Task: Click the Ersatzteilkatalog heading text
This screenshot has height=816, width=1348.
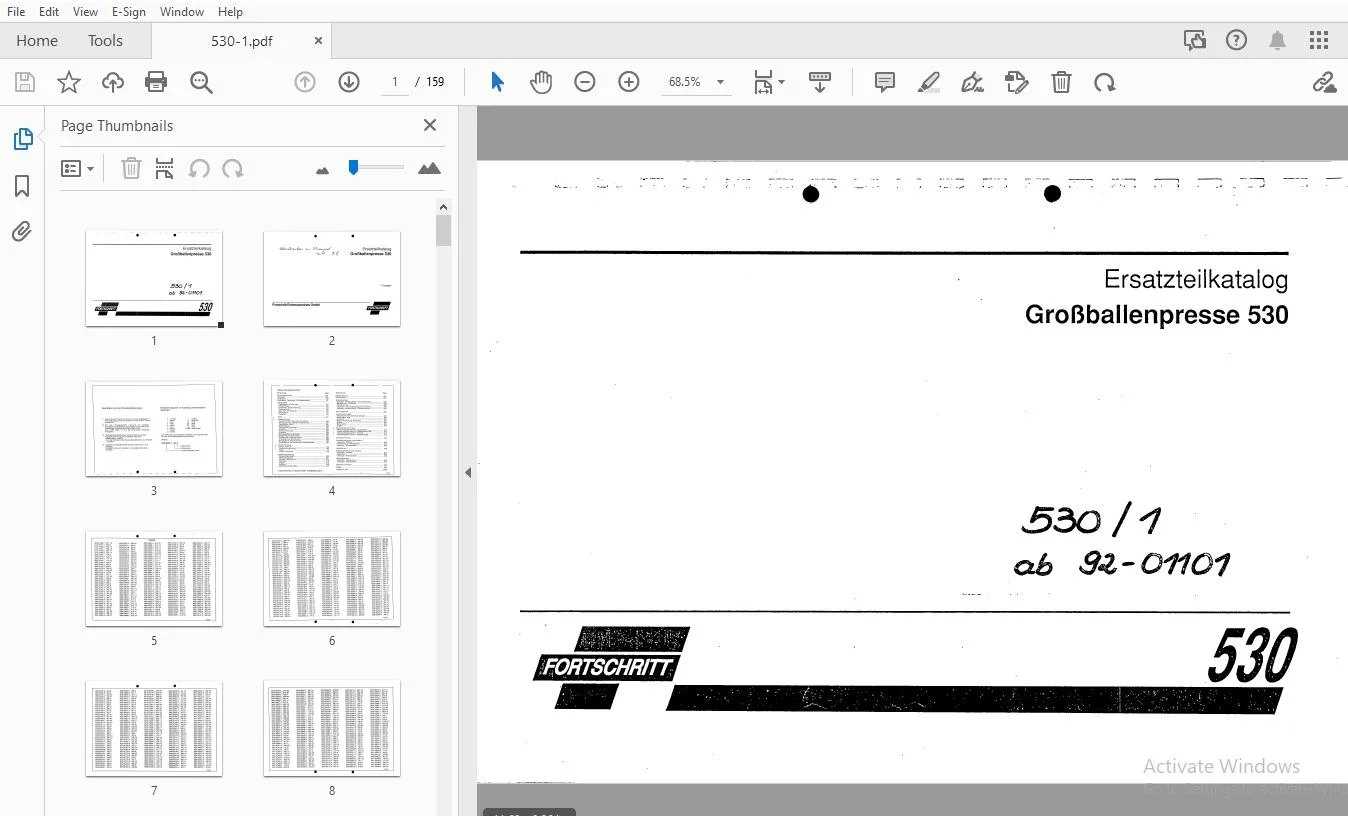Action: click(1196, 280)
